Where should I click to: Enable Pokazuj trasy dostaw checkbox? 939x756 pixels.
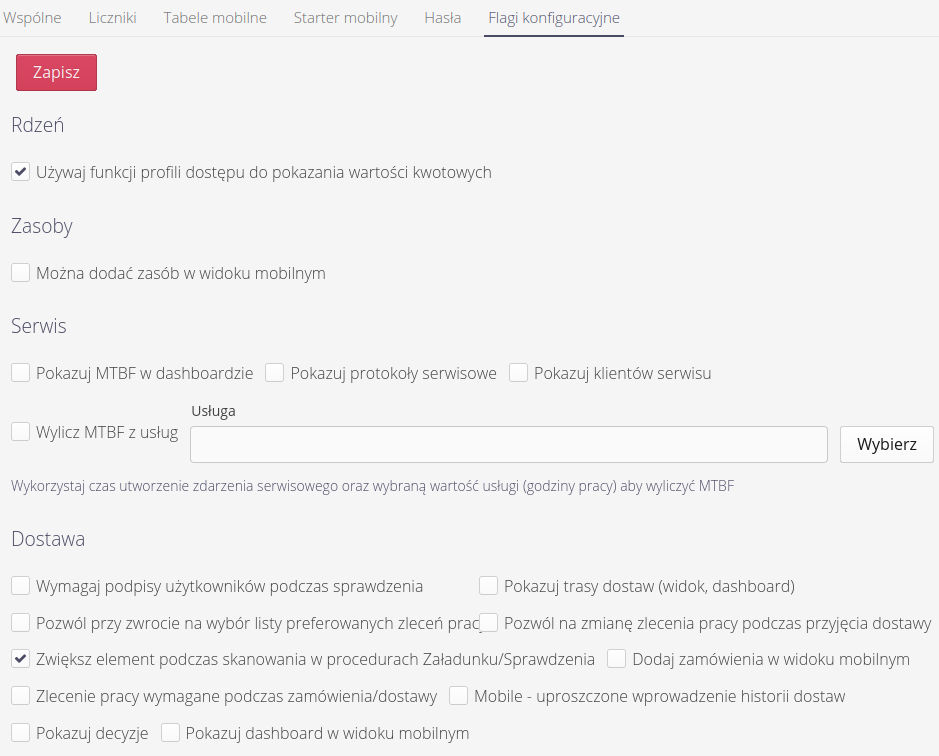coord(488,586)
